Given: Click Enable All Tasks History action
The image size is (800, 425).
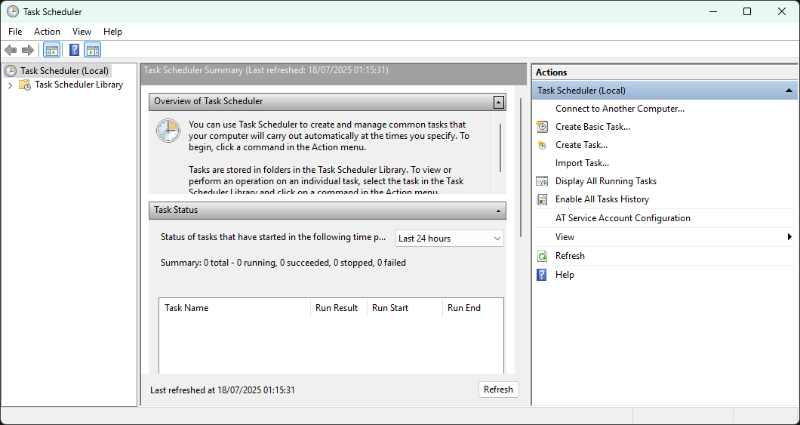Looking at the screenshot, I should pos(602,199).
